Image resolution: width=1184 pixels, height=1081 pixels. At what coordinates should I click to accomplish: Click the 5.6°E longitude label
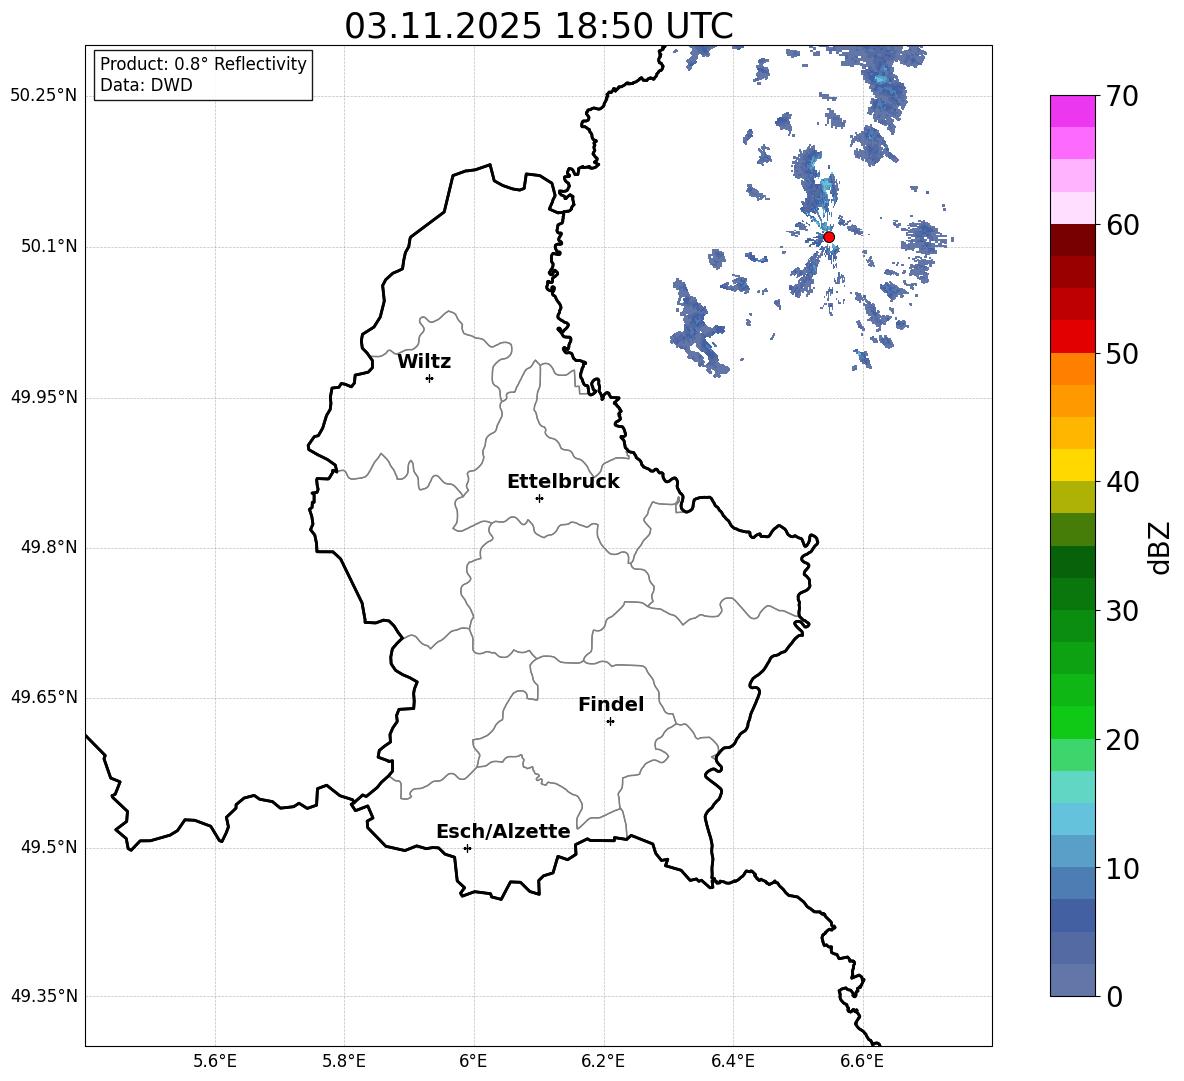pyautogui.click(x=215, y=1061)
